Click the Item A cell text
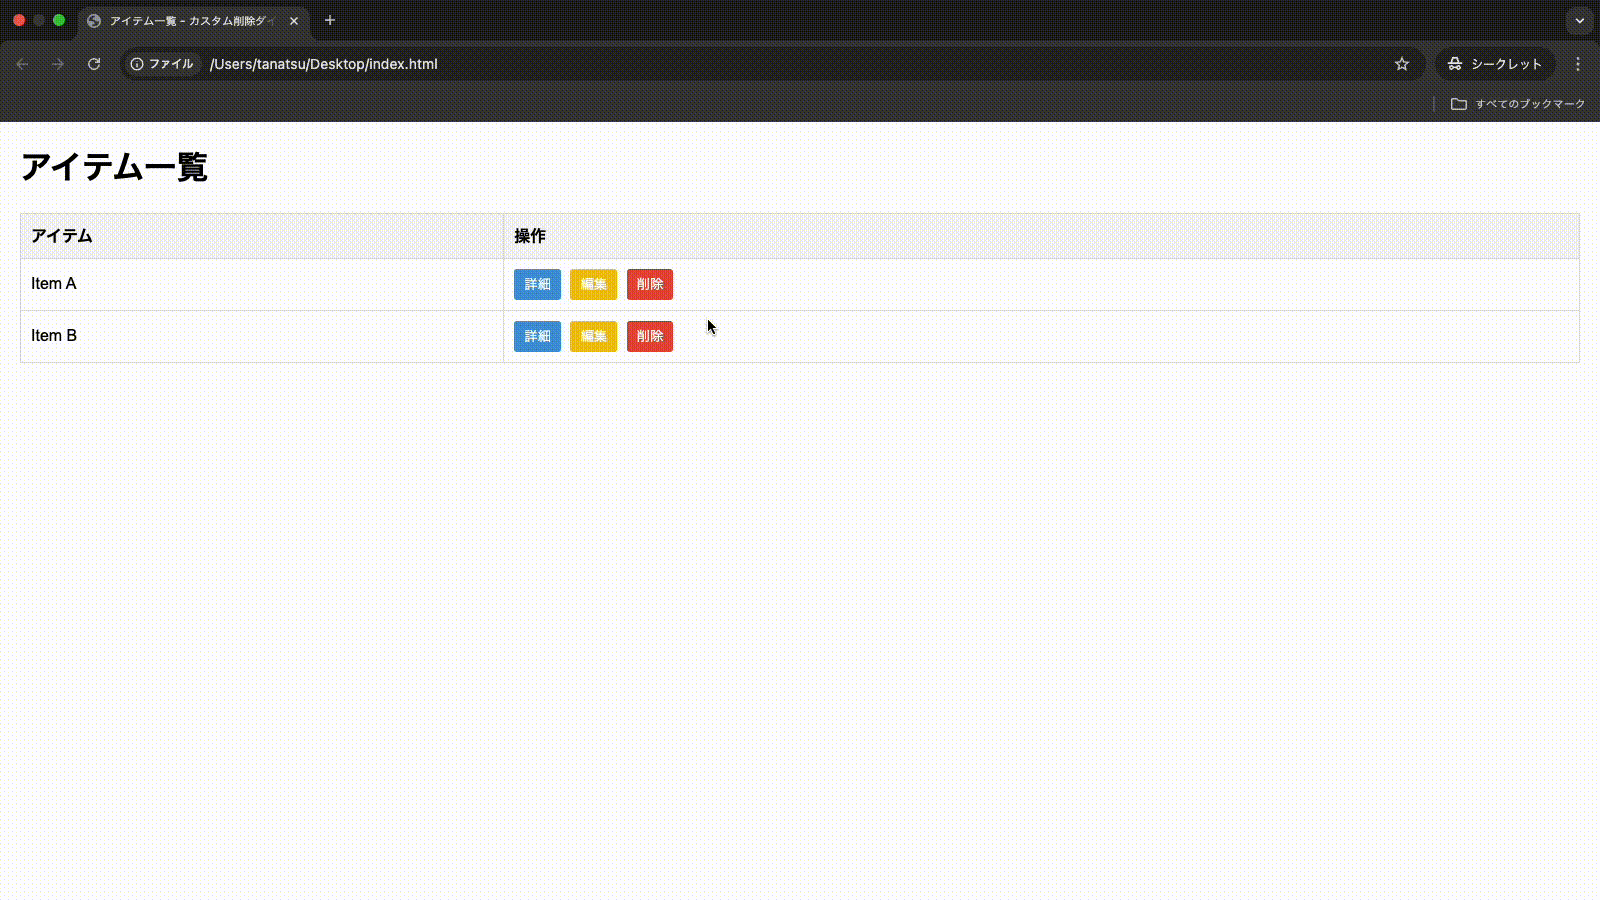1600x900 pixels. tap(53, 284)
